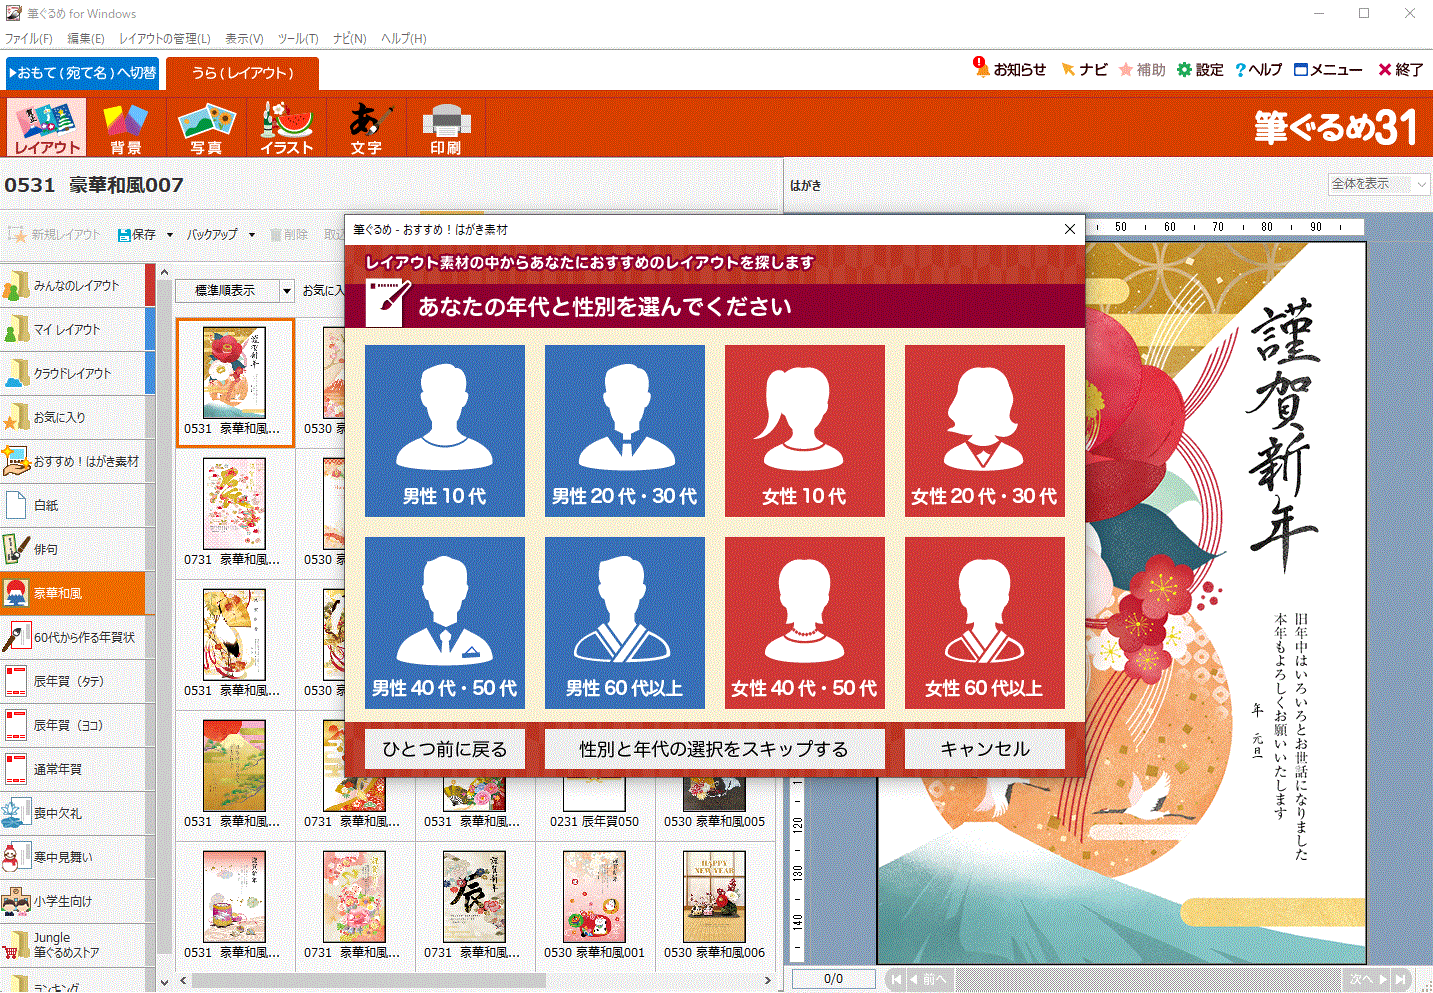Open the 写真 (photo) tool
This screenshot has height=993, width=1433.
(x=206, y=127)
